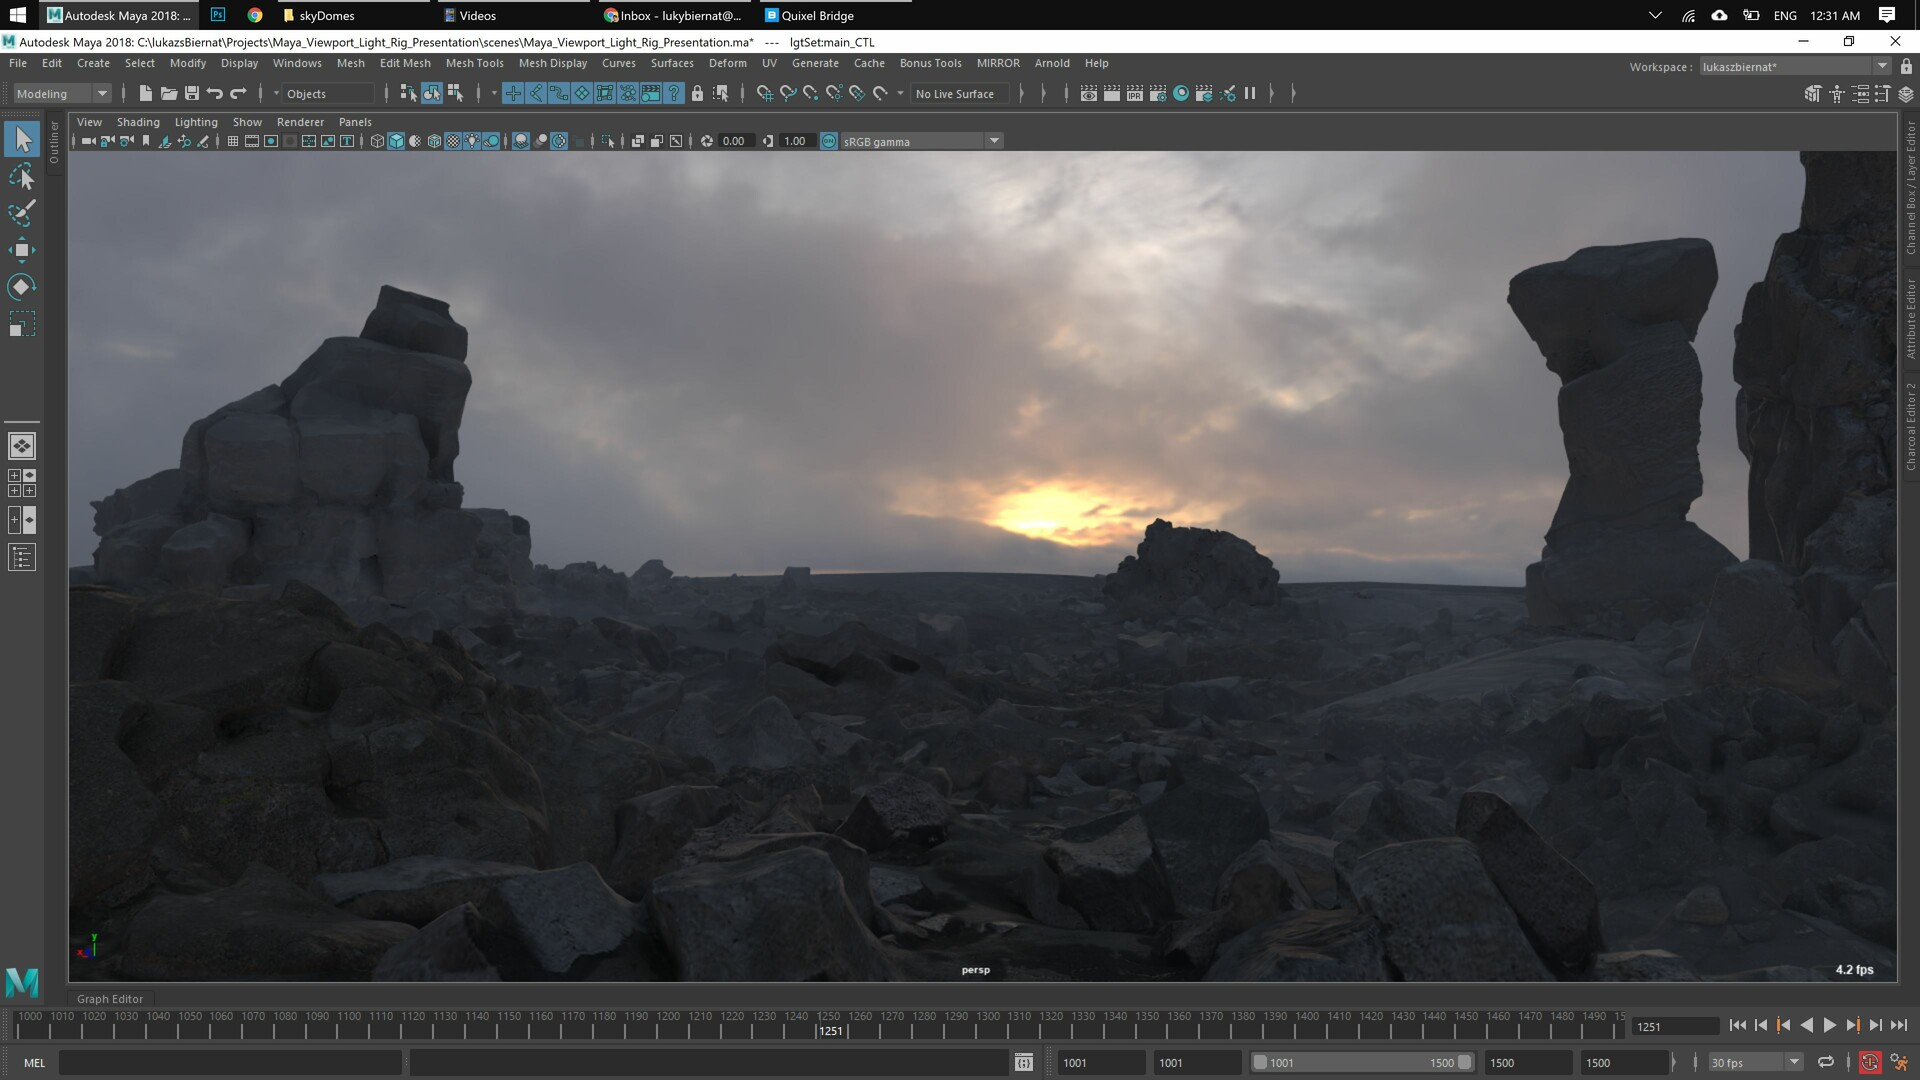Image resolution: width=1920 pixels, height=1080 pixels.
Task: Toggle textured display in viewport
Action: pyautogui.click(x=453, y=141)
